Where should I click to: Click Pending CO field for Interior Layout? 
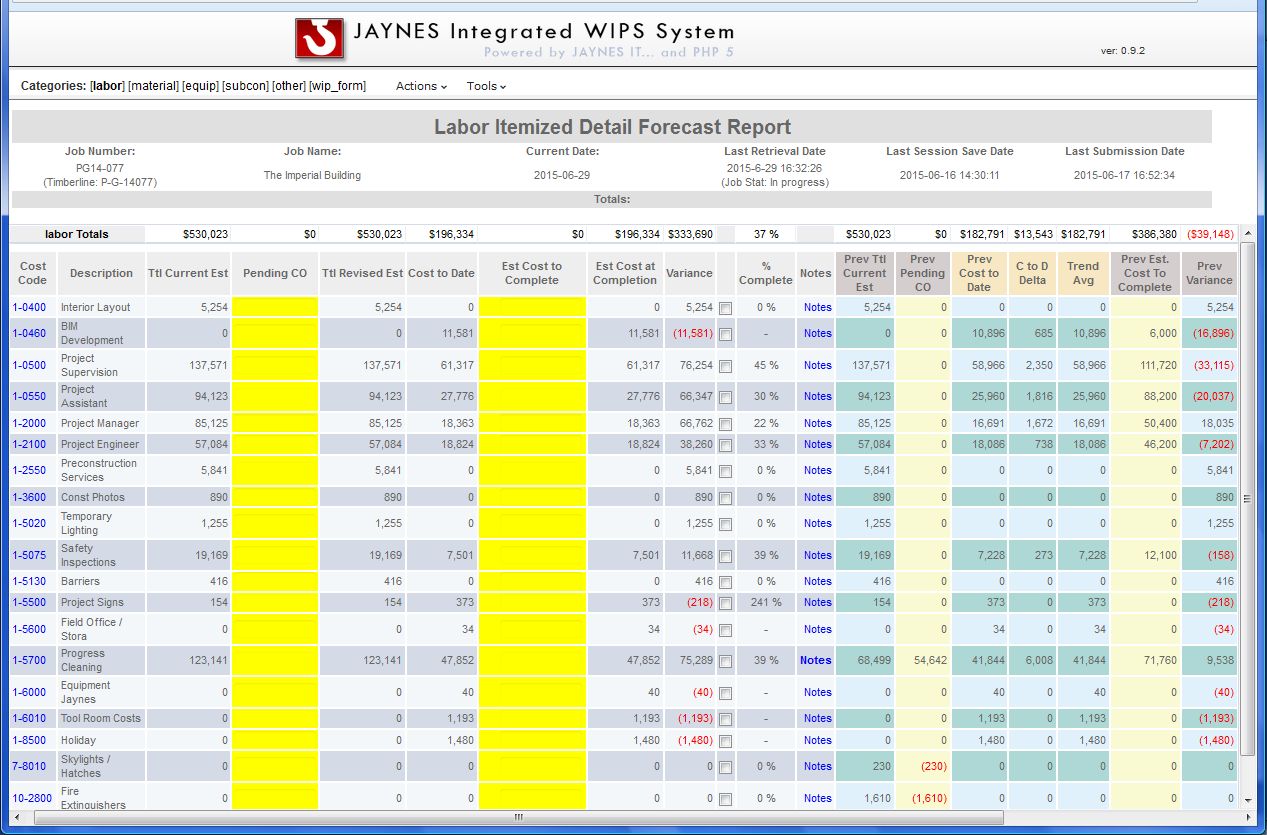(275, 308)
